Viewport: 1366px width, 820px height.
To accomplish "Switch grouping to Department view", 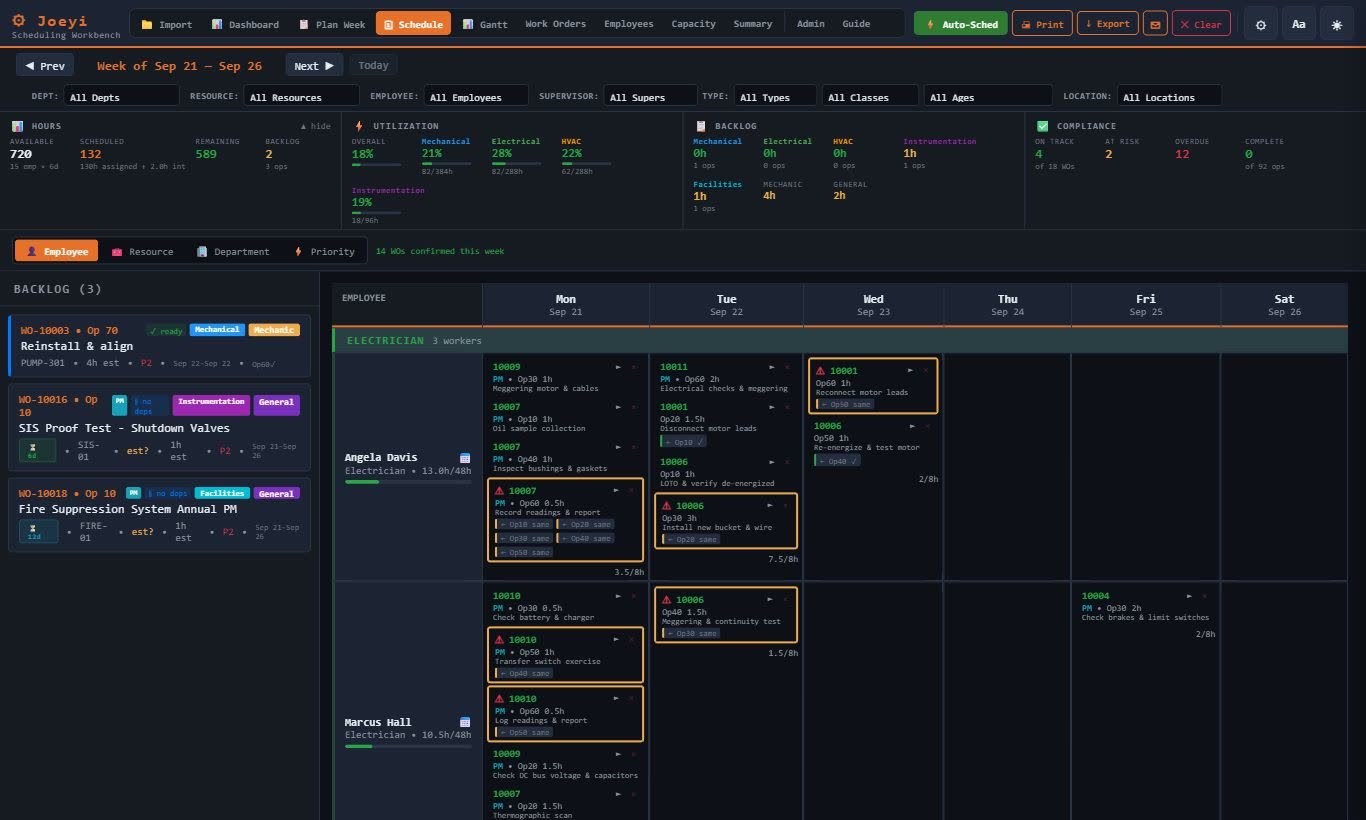I will click(233, 251).
